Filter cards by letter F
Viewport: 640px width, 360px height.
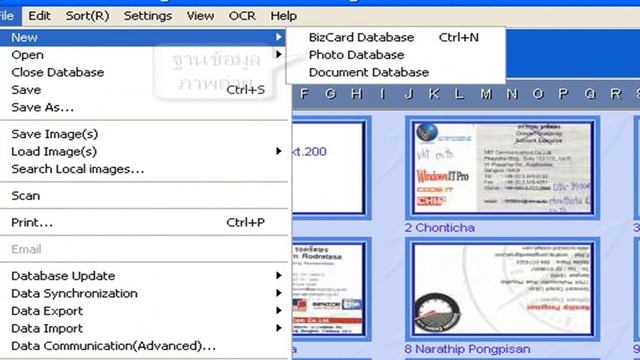304,94
